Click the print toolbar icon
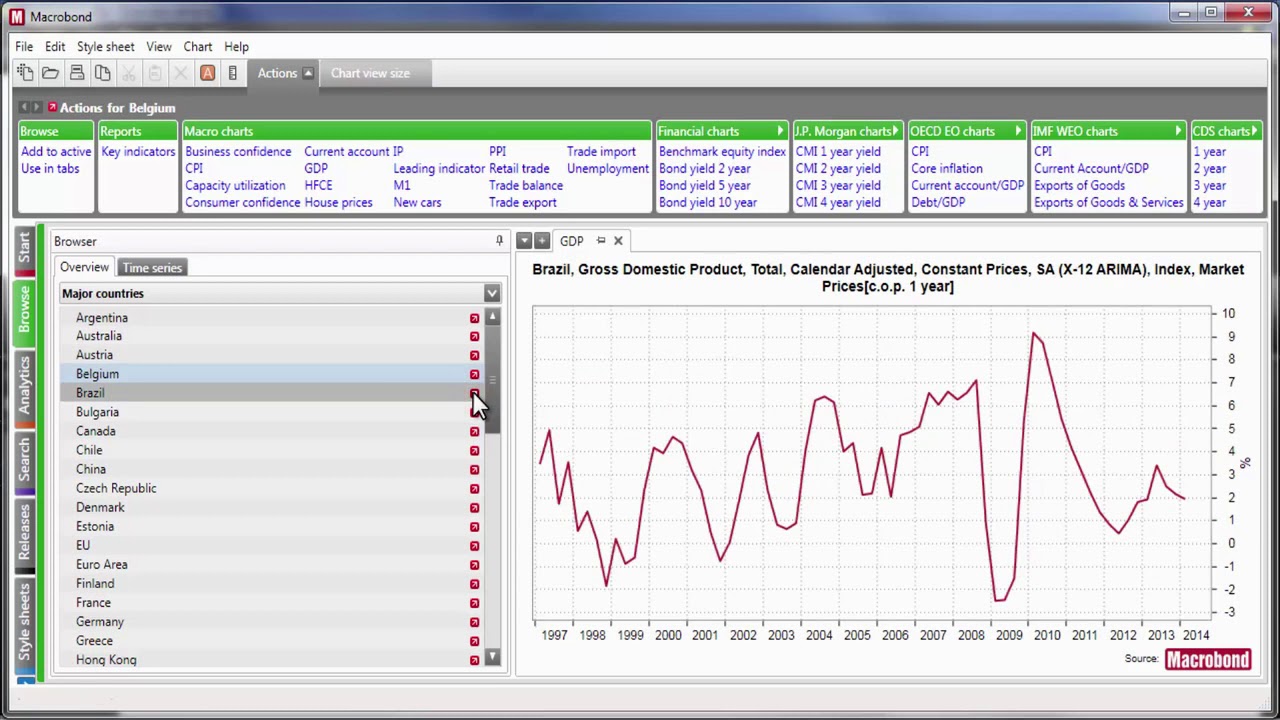Image resolution: width=1280 pixels, height=720 pixels. pyautogui.click(x=76, y=73)
